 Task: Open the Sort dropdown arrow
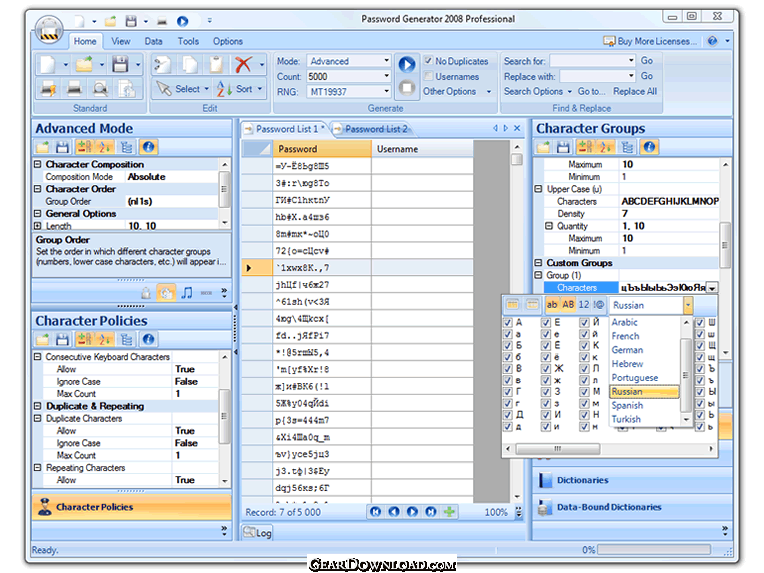click(260, 89)
